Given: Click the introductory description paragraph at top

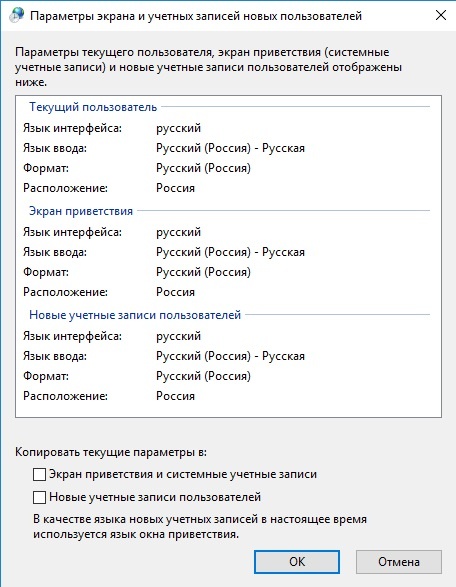Looking at the screenshot, I should click(209, 67).
